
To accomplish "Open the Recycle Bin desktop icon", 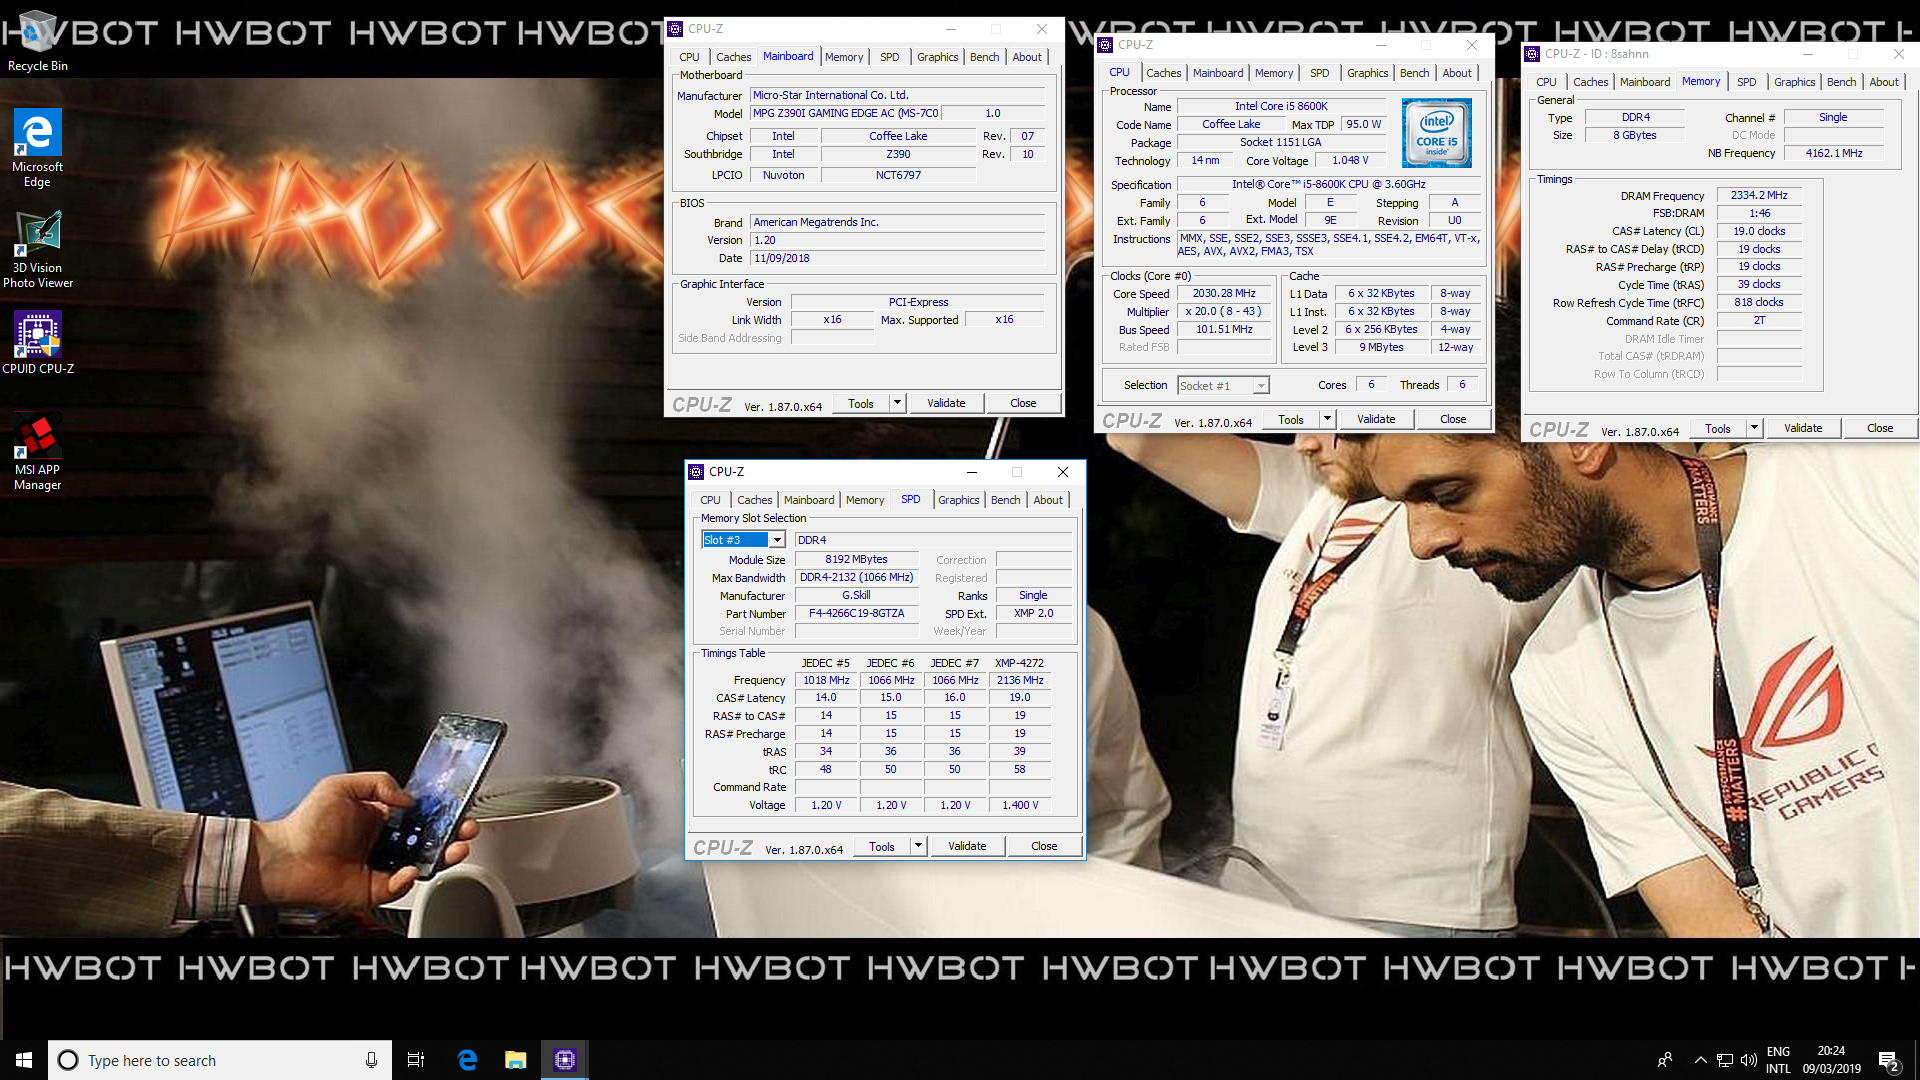I will click(38, 40).
